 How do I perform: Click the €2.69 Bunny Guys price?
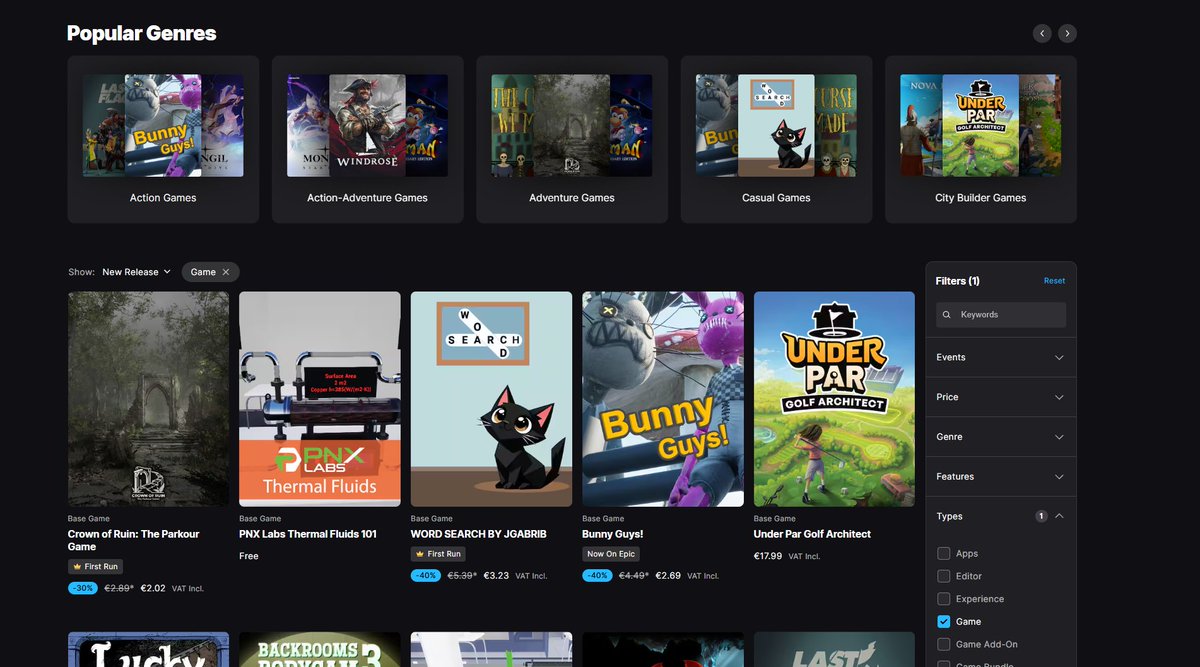pos(668,576)
